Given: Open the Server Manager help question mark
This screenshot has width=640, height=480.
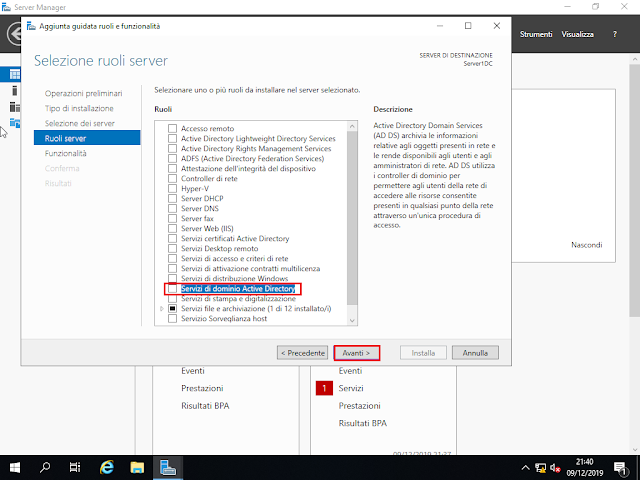Looking at the screenshot, I should pos(615,34).
